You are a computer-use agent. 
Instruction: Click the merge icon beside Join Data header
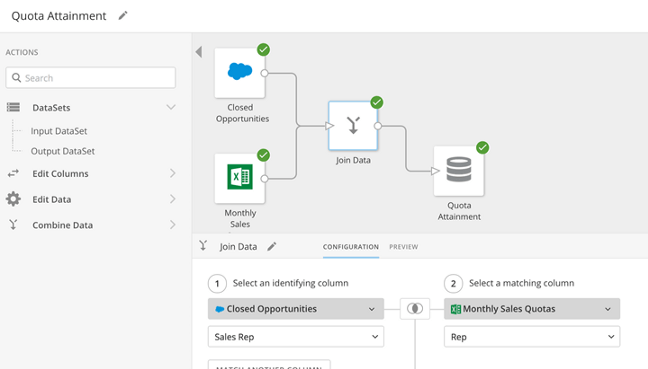(203, 245)
